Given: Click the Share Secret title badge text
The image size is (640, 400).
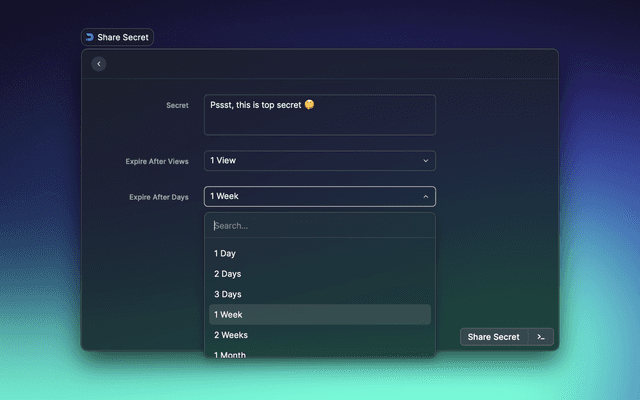Looking at the screenshot, I should point(123,37).
